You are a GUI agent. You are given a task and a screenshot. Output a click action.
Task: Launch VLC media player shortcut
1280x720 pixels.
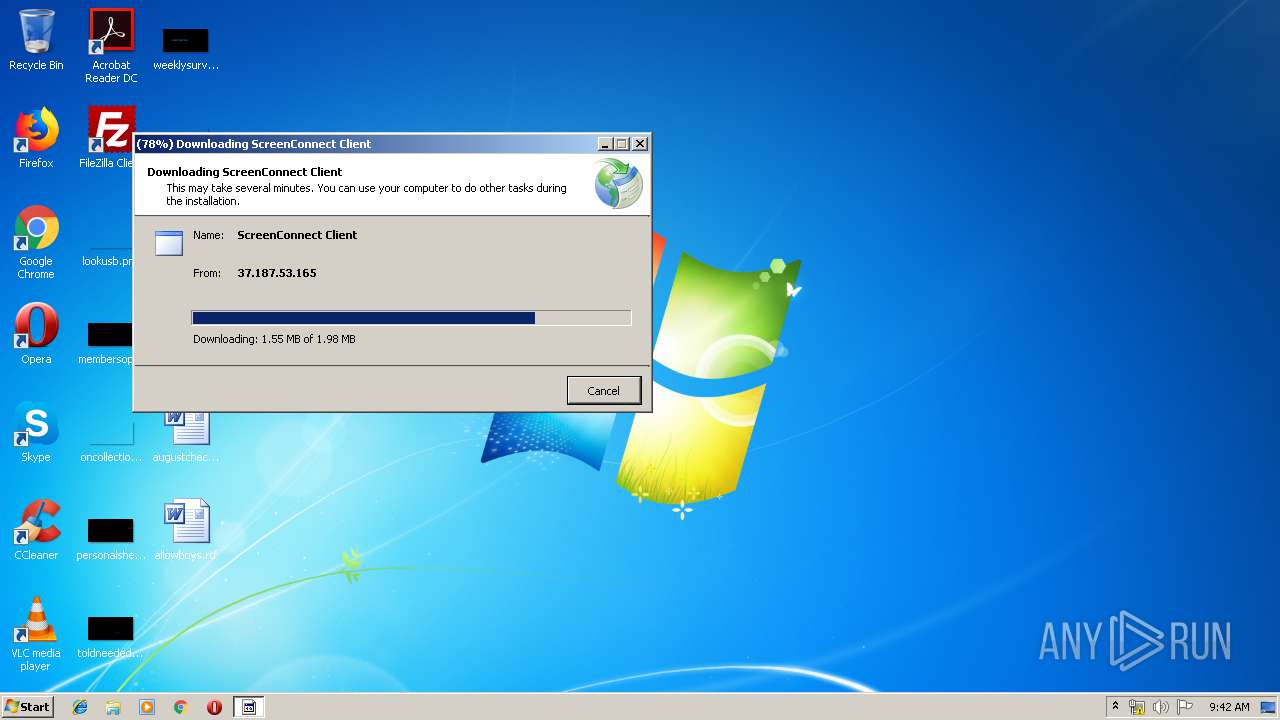coord(36,634)
